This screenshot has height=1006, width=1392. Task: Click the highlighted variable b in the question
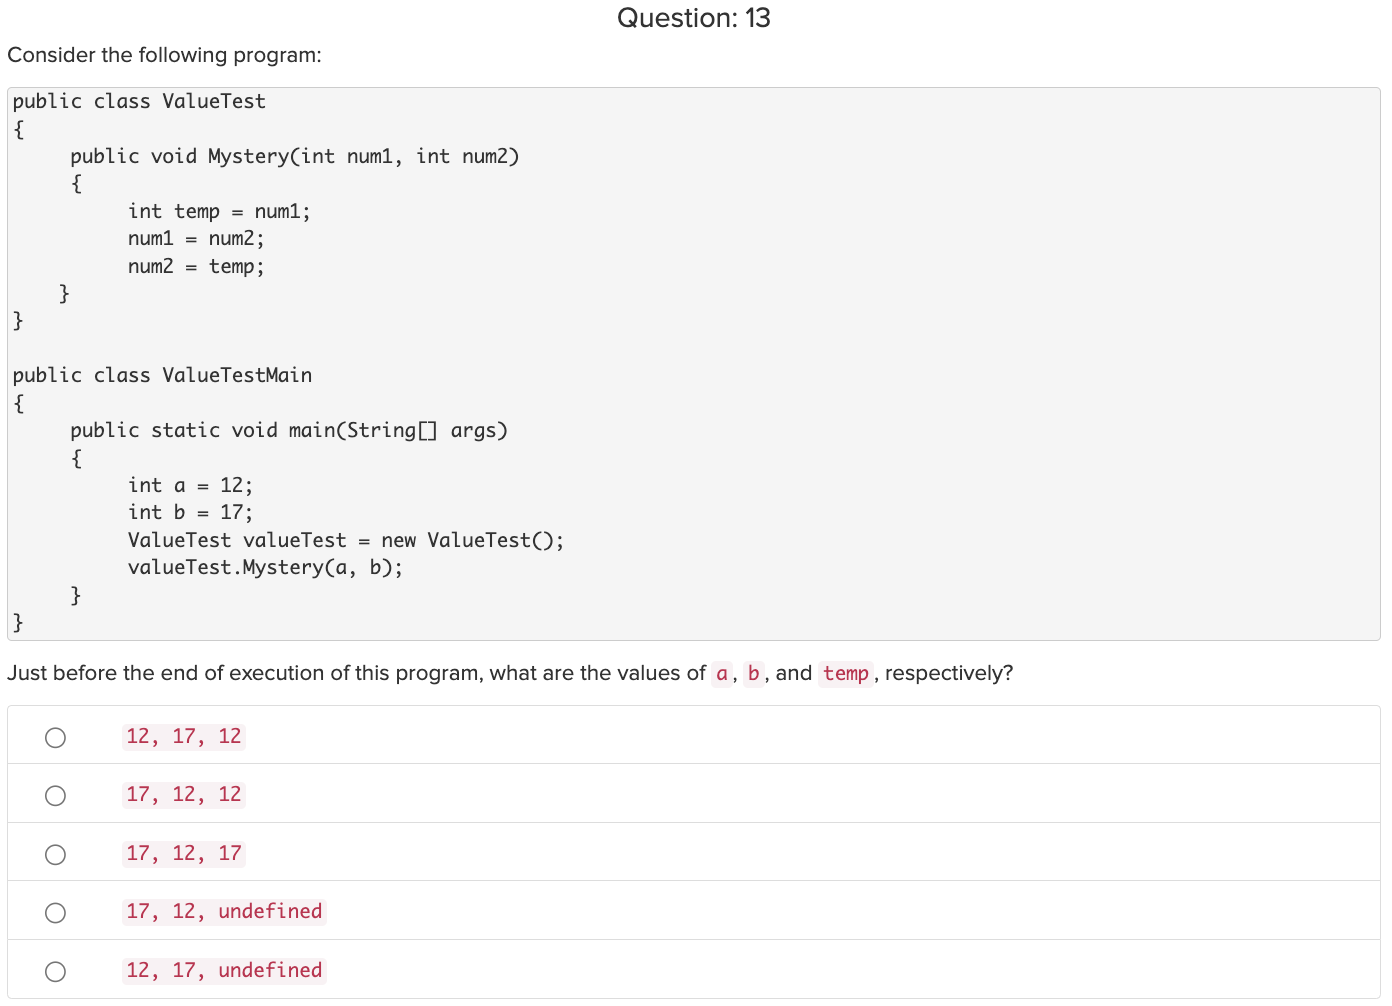point(752,673)
